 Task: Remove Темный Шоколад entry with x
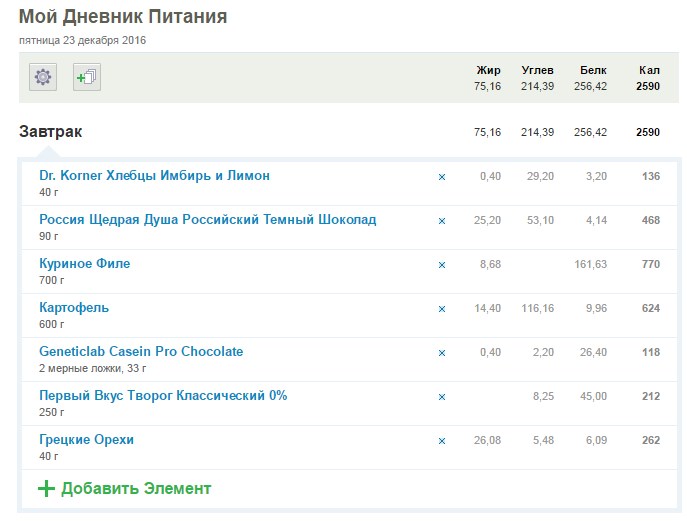click(x=442, y=221)
